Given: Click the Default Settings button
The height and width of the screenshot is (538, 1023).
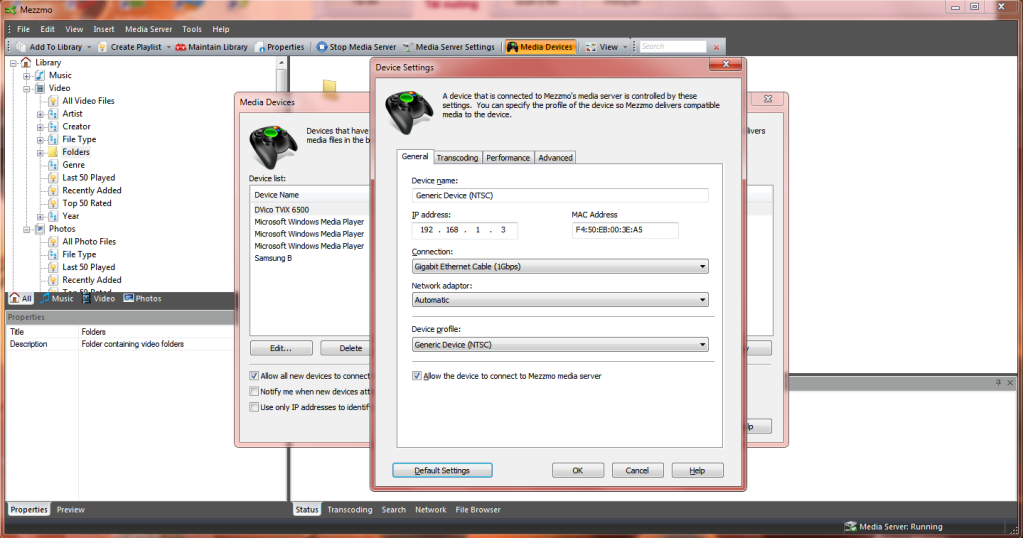Looking at the screenshot, I should [x=442, y=471].
